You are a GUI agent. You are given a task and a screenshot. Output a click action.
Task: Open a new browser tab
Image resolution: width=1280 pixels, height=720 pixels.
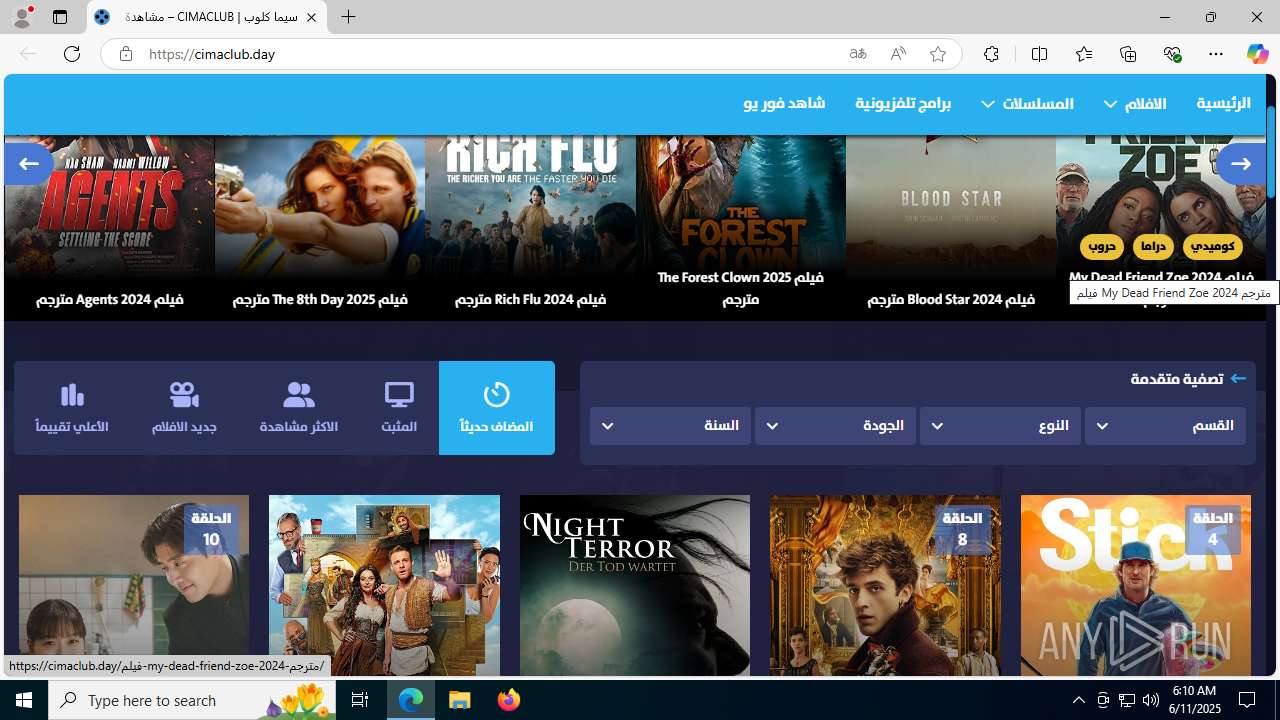[348, 17]
